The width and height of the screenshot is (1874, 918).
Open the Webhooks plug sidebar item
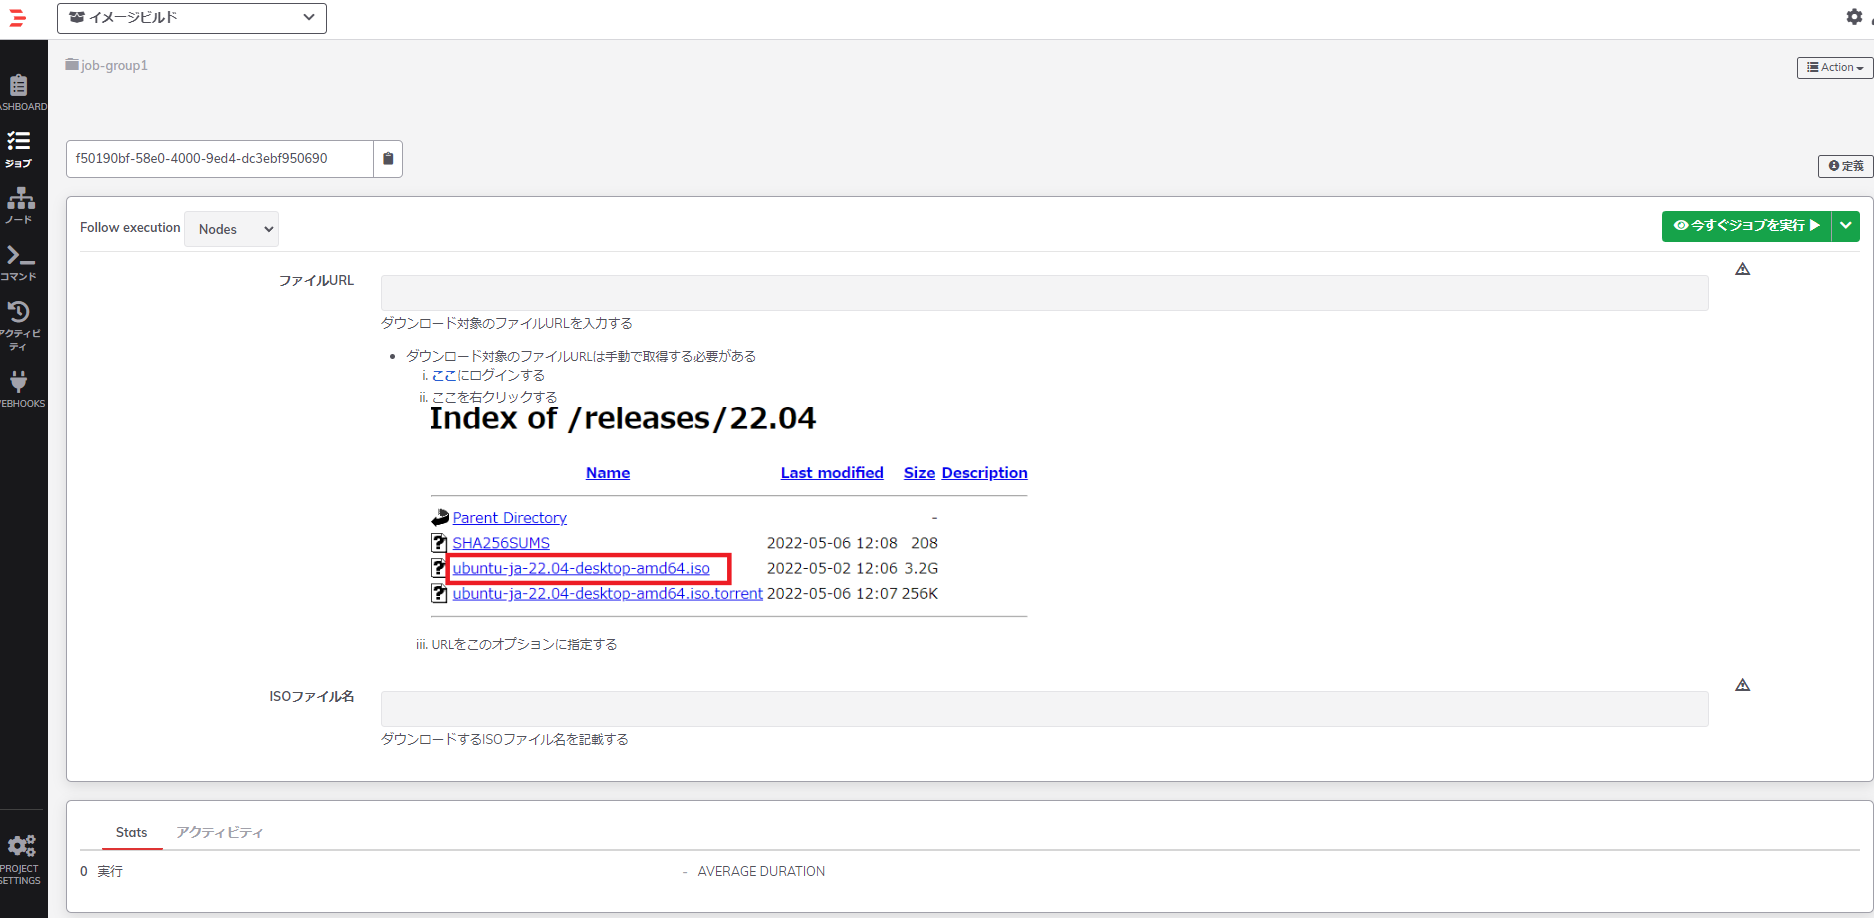(20, 389)
